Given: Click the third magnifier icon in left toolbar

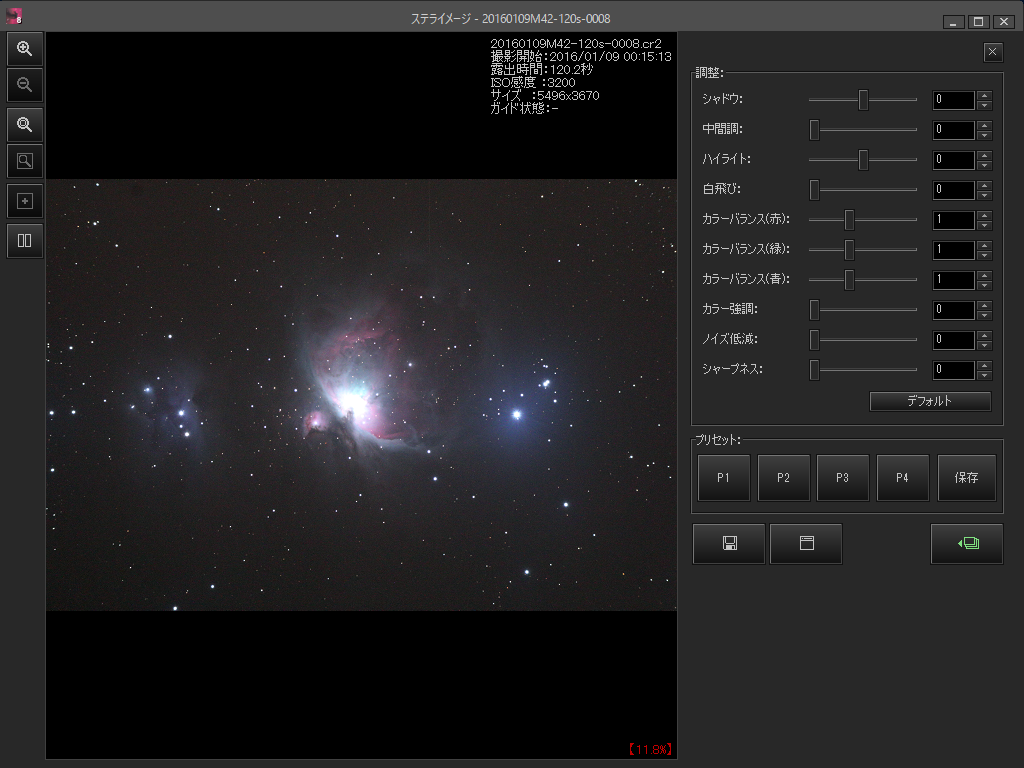Looking at the screenshot, I should [x=25, y=124].
